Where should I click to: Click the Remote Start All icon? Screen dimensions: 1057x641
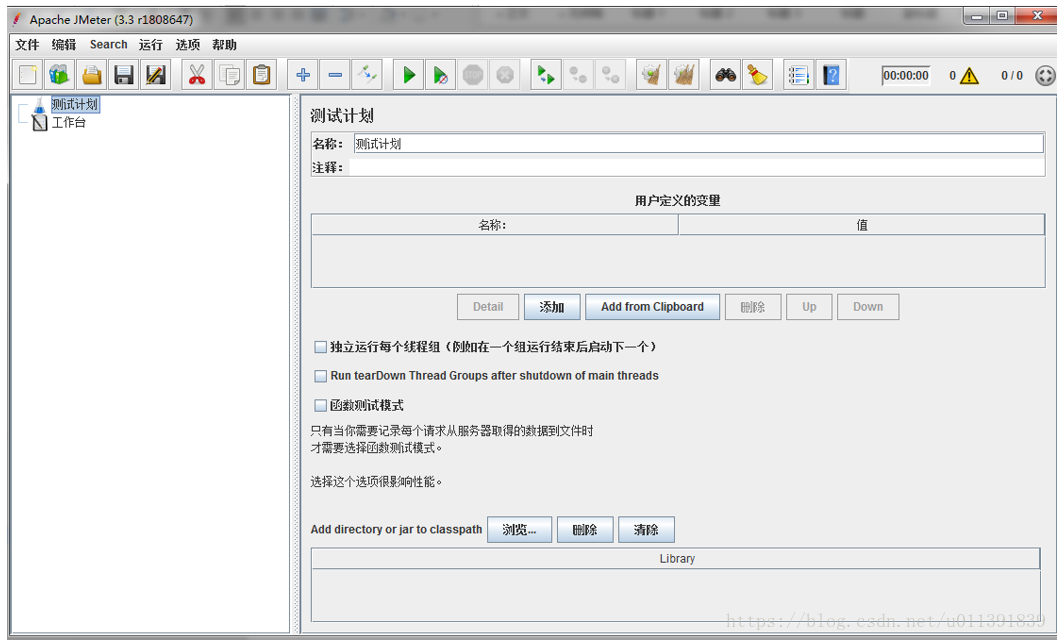[546, 75]
